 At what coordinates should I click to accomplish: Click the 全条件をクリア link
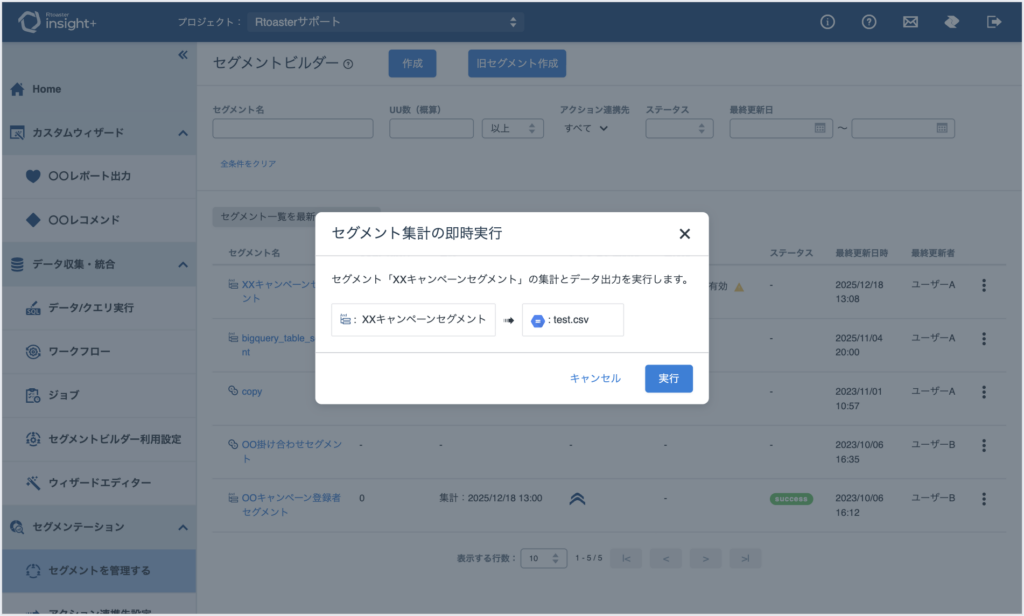coord(248,164)
